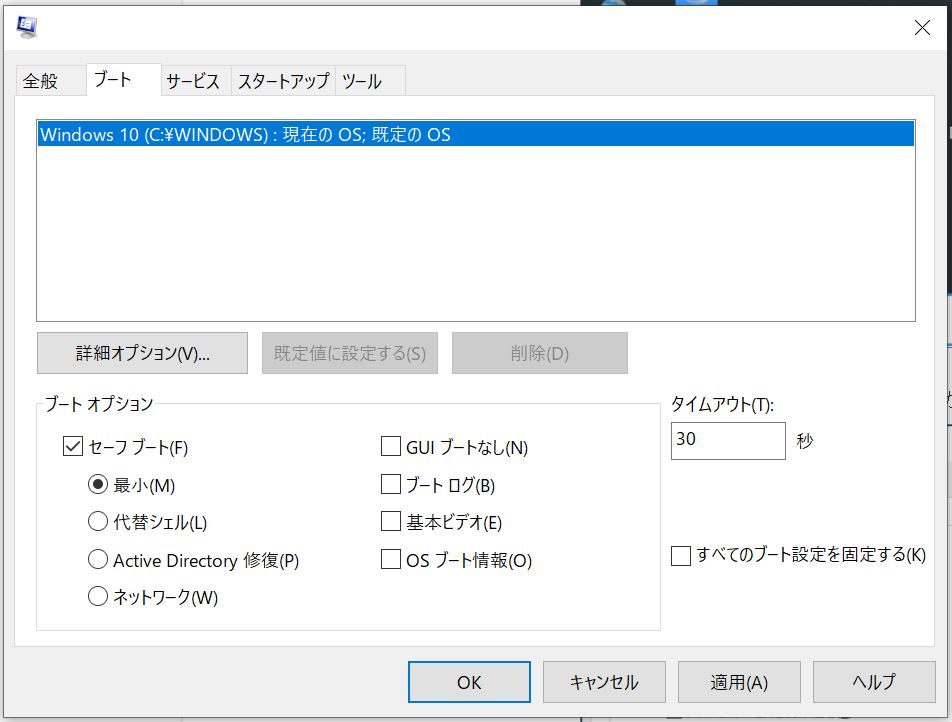Image resolution: width=952 pixels, height=722 pixels.
Task: Click the タイムアウト seconds input field
Action: coord(728,441)
